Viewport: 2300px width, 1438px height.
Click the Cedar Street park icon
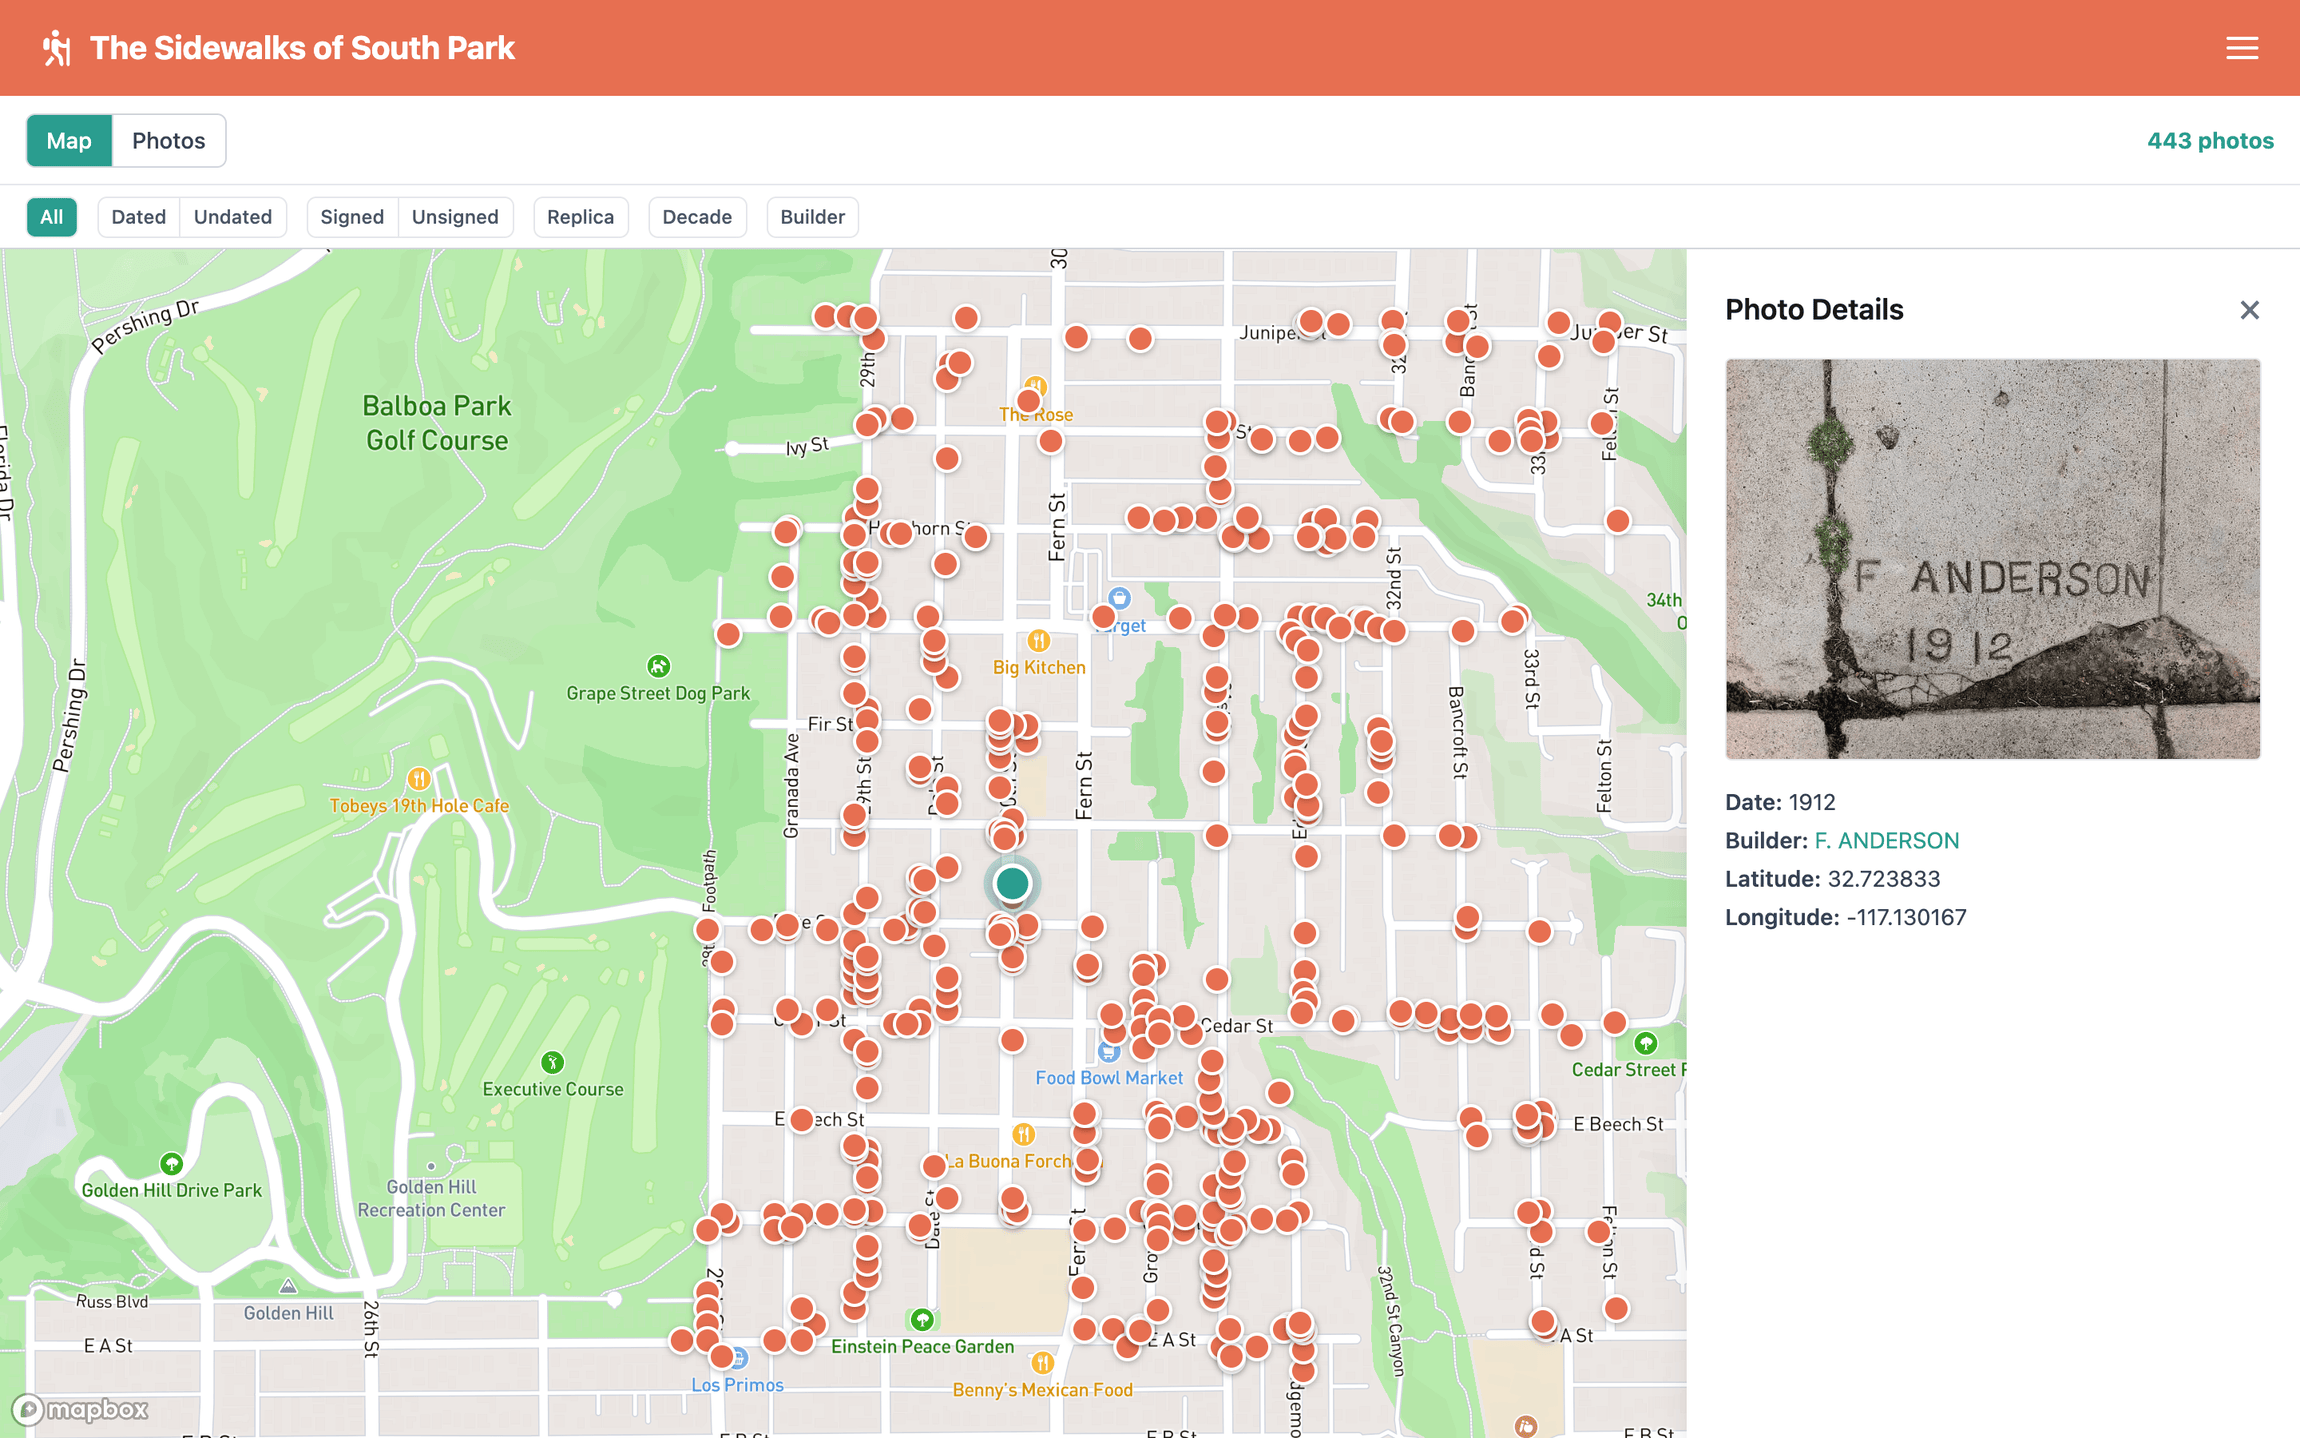pyautogui.click(x=1645, y=1044)
